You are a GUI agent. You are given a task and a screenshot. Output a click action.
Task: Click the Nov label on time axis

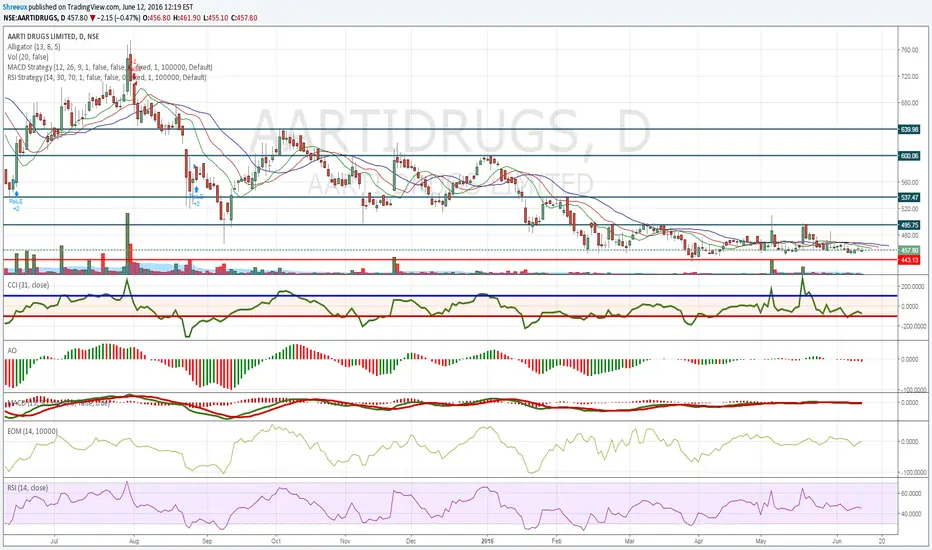click(345, 542)
